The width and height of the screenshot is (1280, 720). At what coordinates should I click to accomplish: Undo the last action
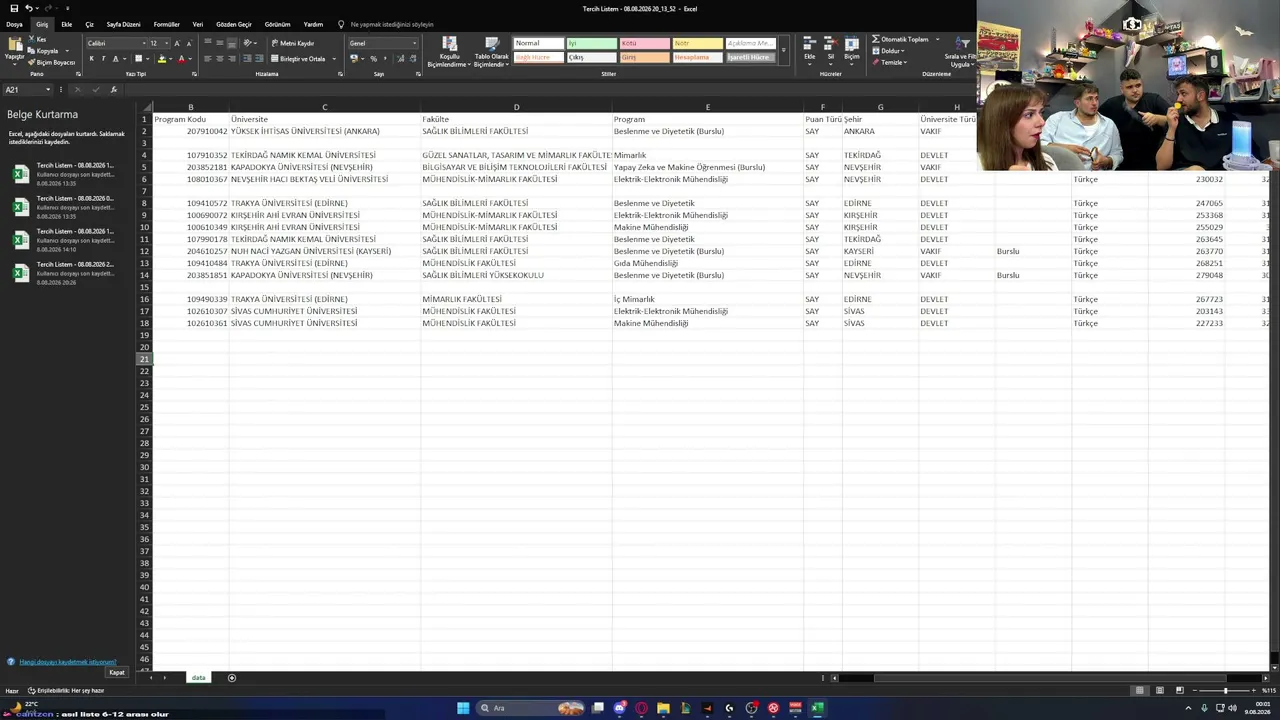point(28,8)
